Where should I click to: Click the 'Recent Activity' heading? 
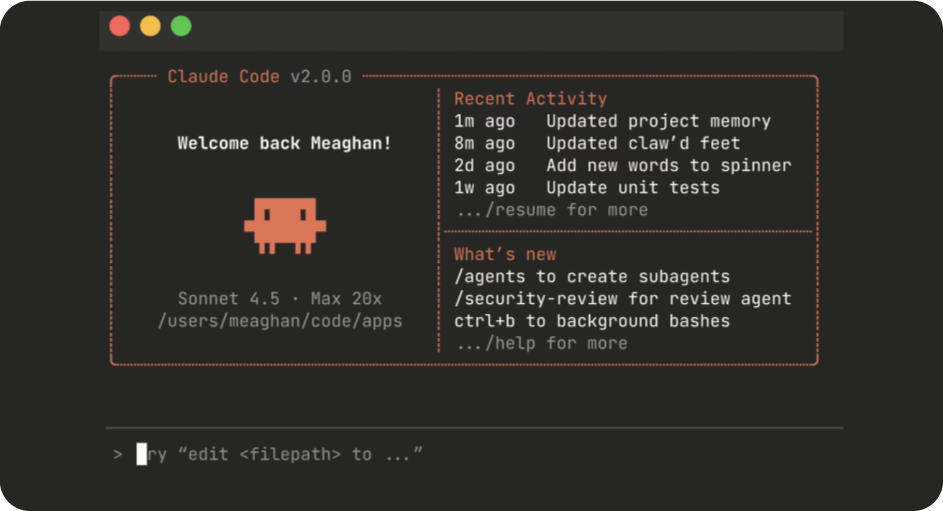(x=530, y=99)
